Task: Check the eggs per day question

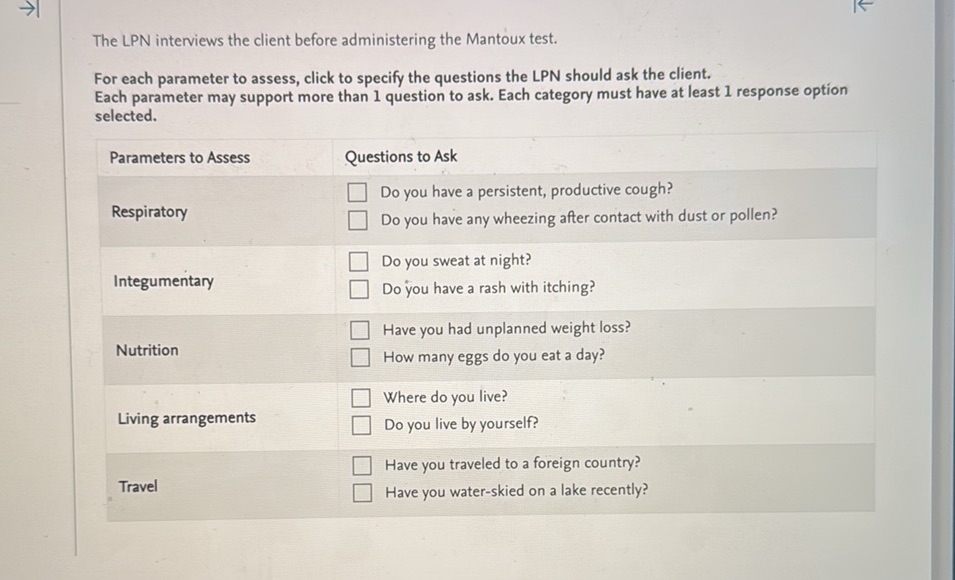Action: tap(358, 356)
